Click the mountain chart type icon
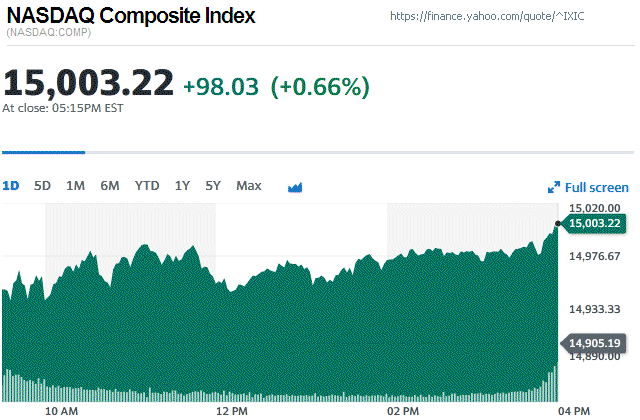This screenshot has height=420, width=640. 295,186
